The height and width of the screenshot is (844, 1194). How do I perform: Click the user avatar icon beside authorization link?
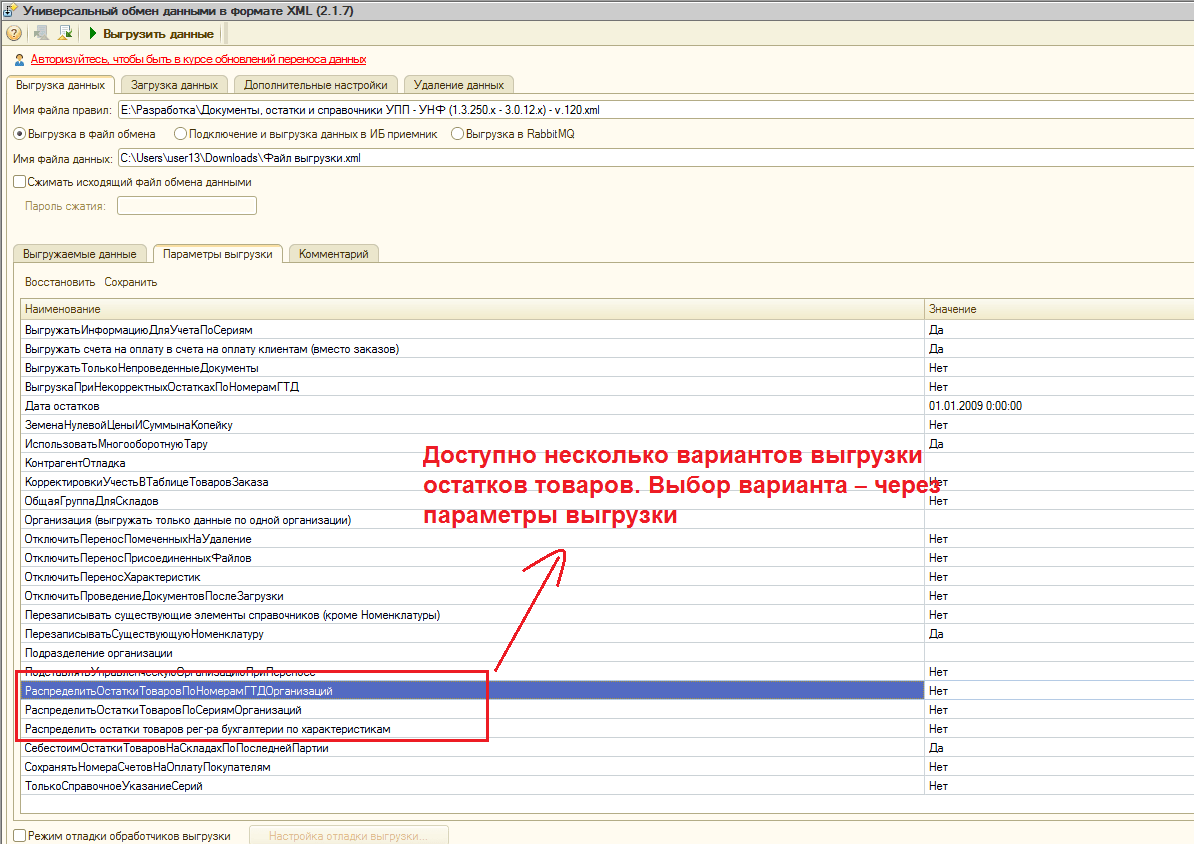(20, 59)
